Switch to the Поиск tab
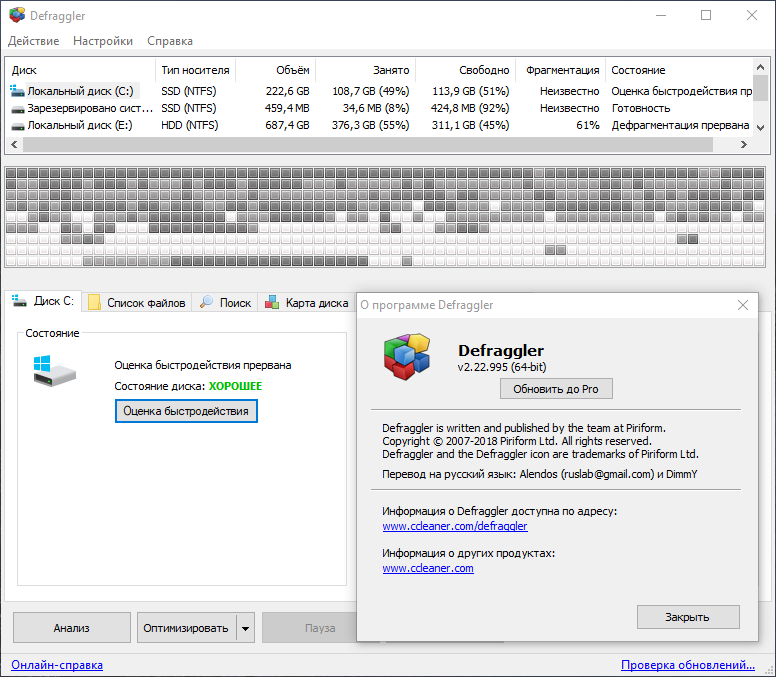 tap(226, 302)
